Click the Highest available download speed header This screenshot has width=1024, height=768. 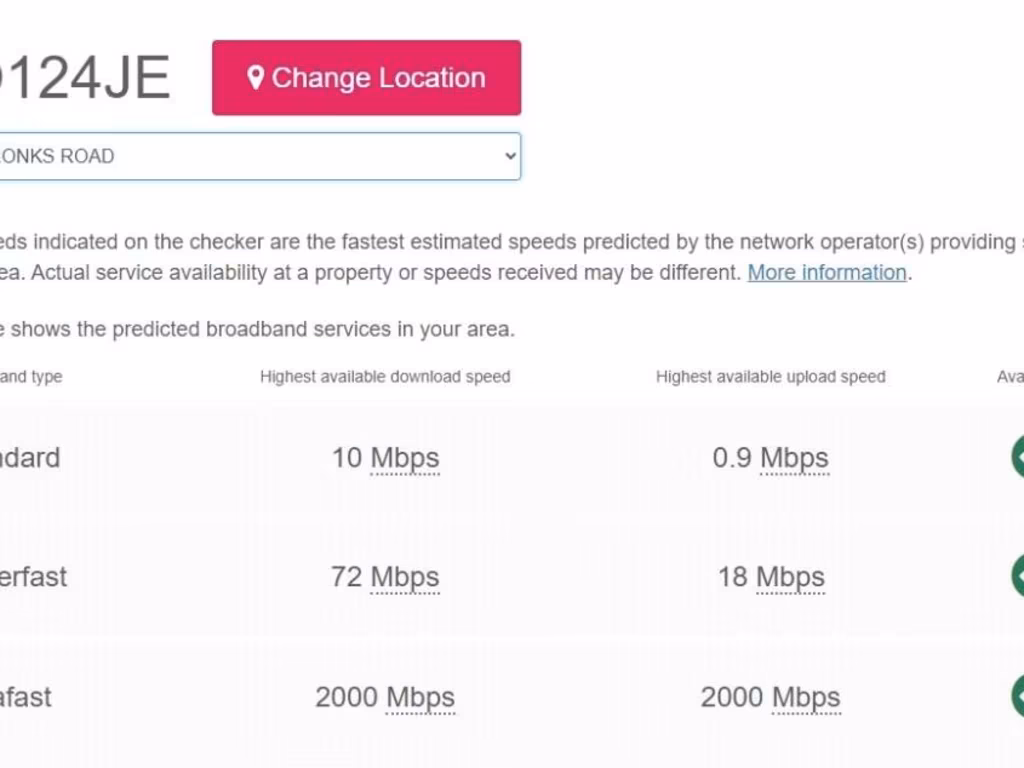[385, 377]
